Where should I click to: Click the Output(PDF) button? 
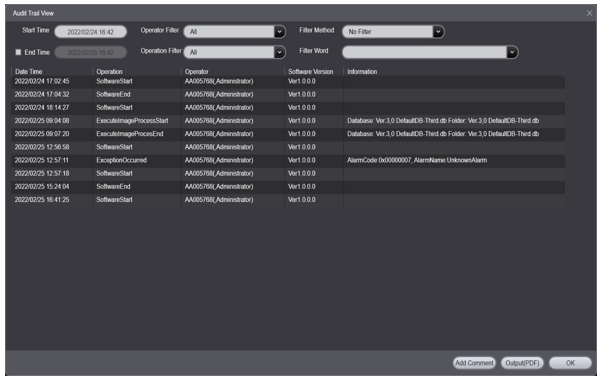click(x=522, y=363)
